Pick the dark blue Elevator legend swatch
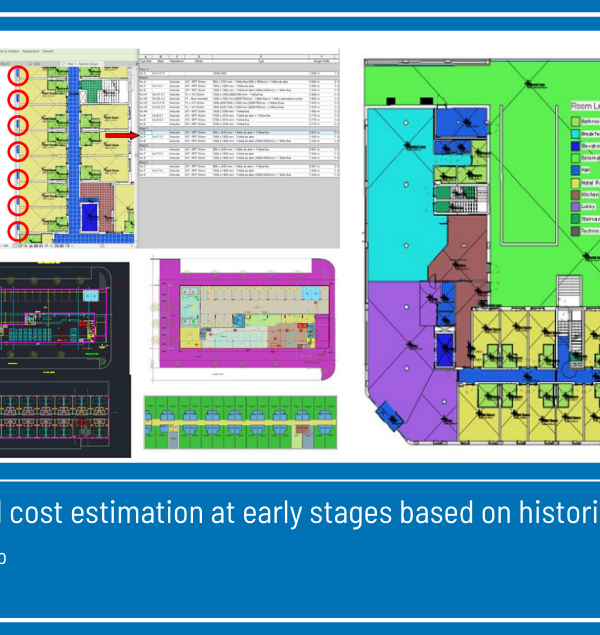This screenshot has height=635, width=600. [x=576, y=145]
